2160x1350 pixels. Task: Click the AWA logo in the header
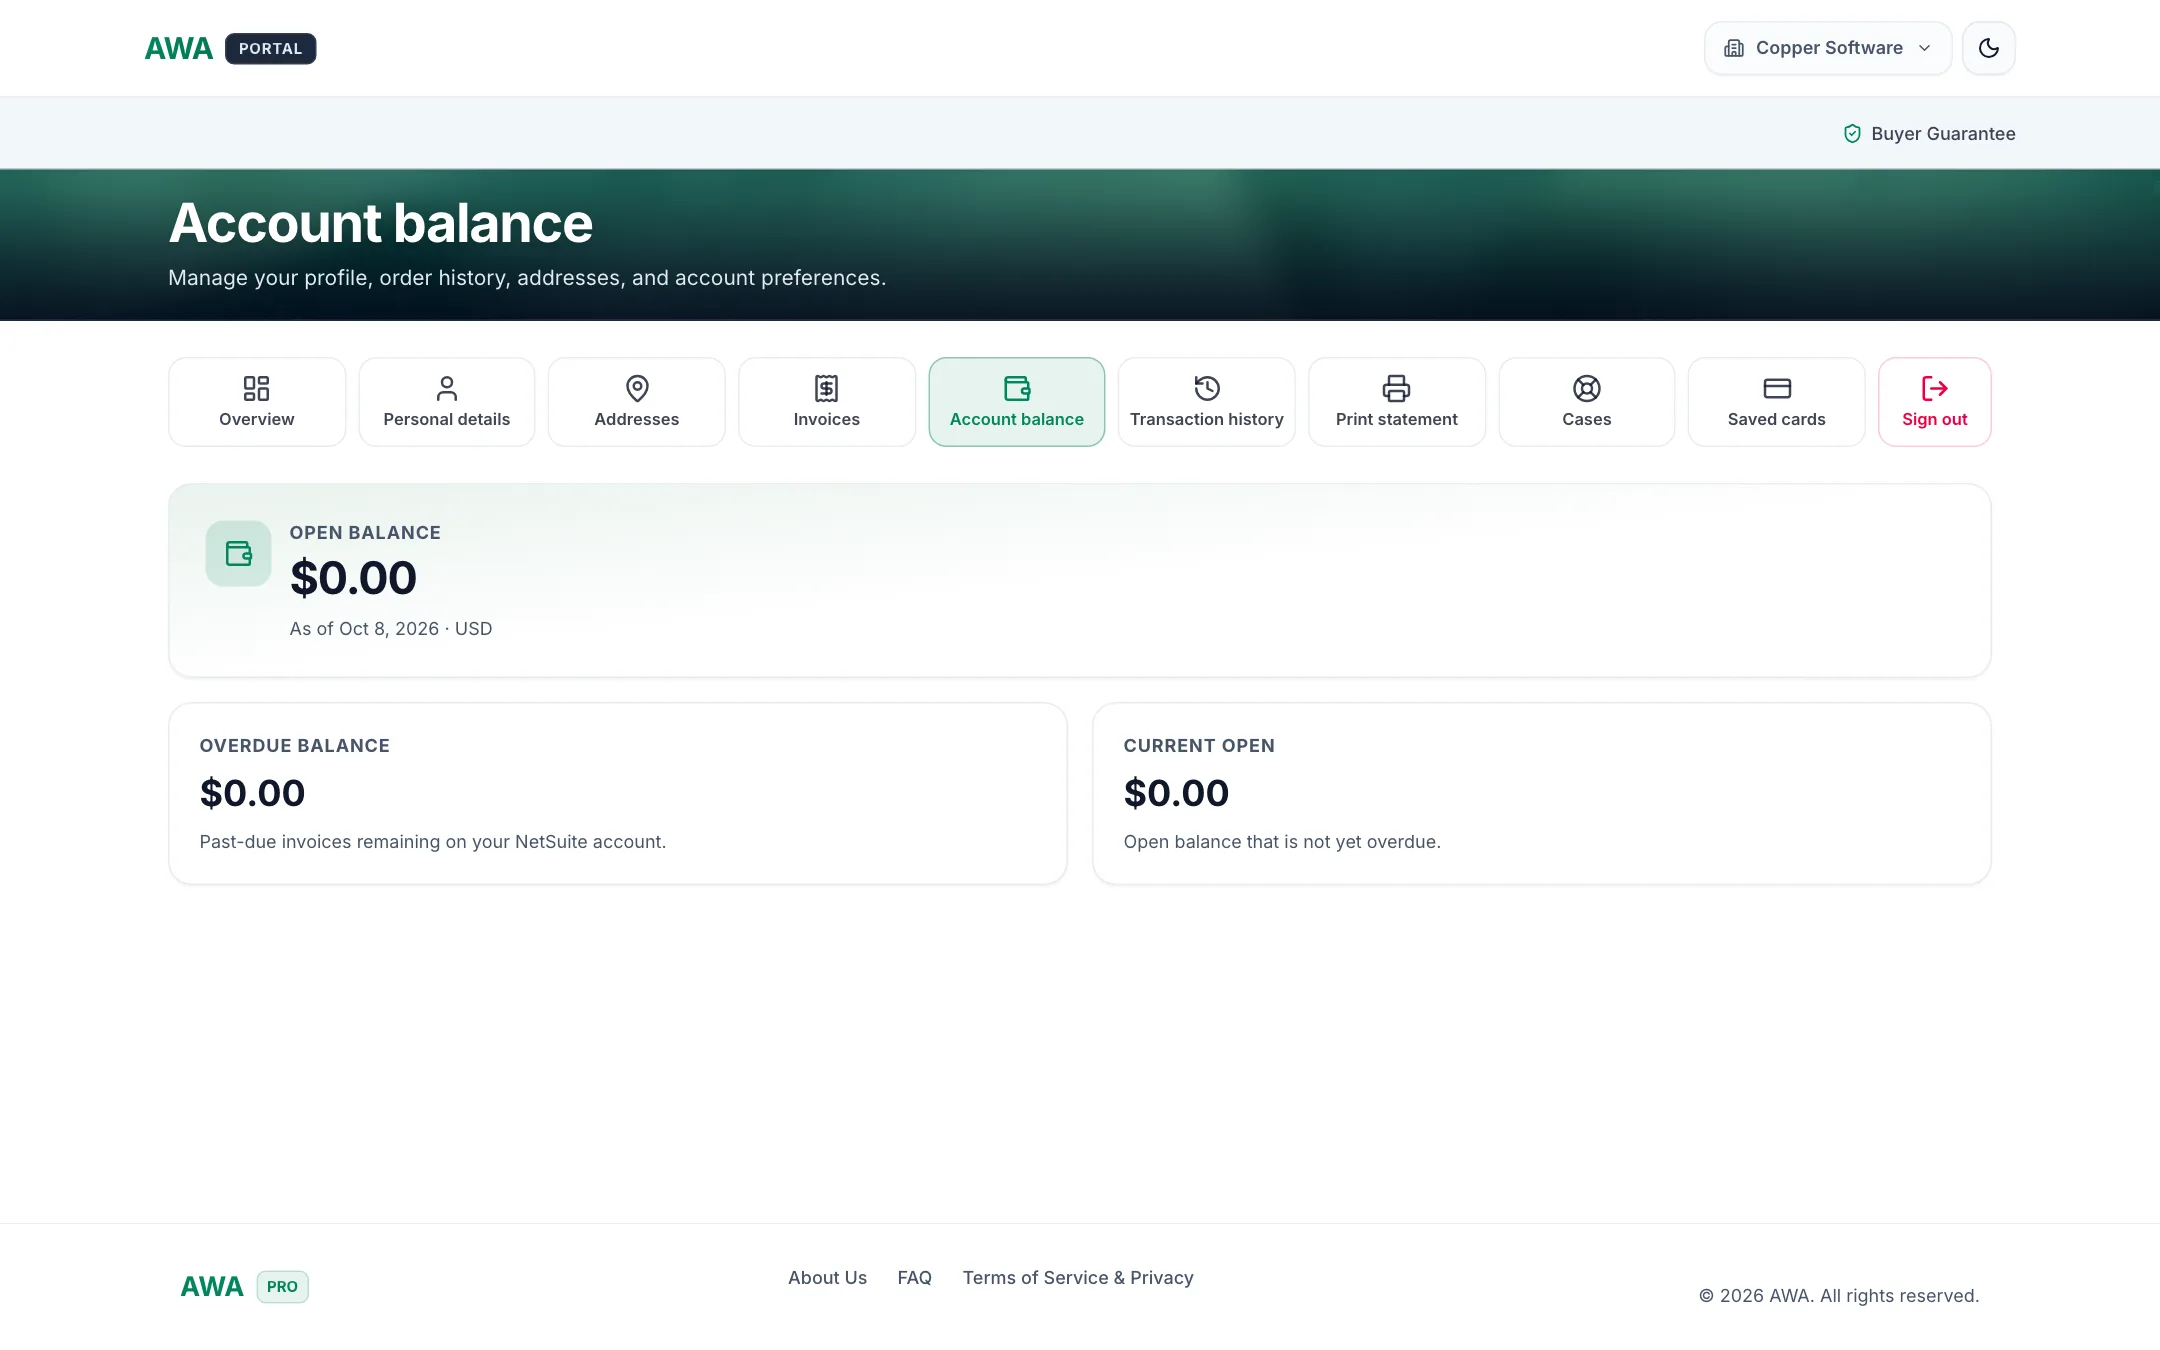(179, 48)
